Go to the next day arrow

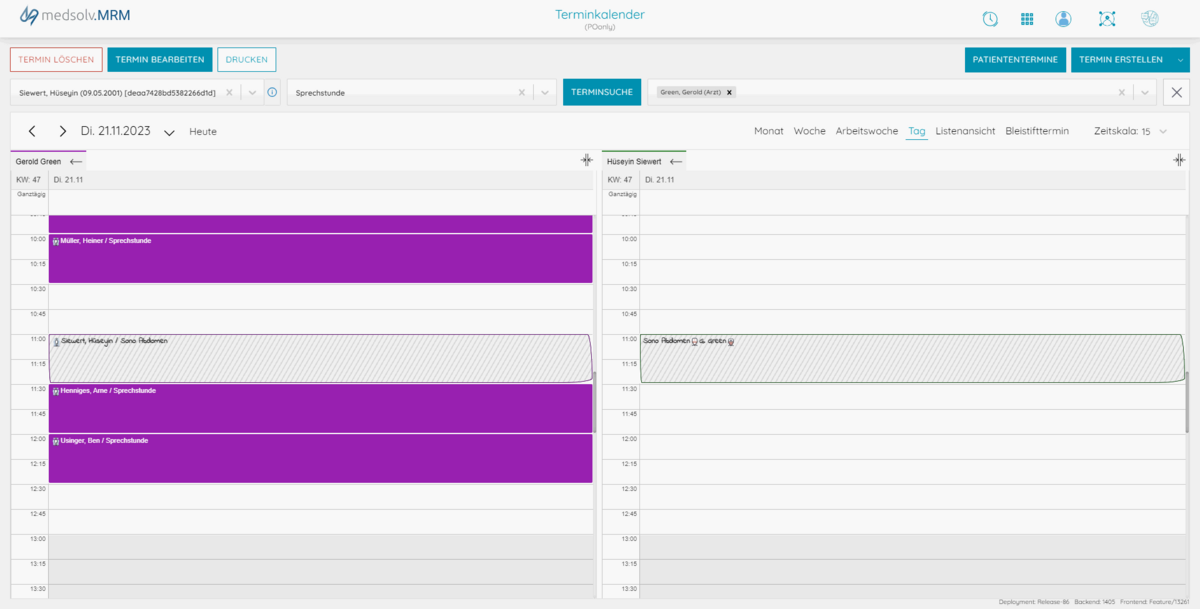tap(62, 131)
